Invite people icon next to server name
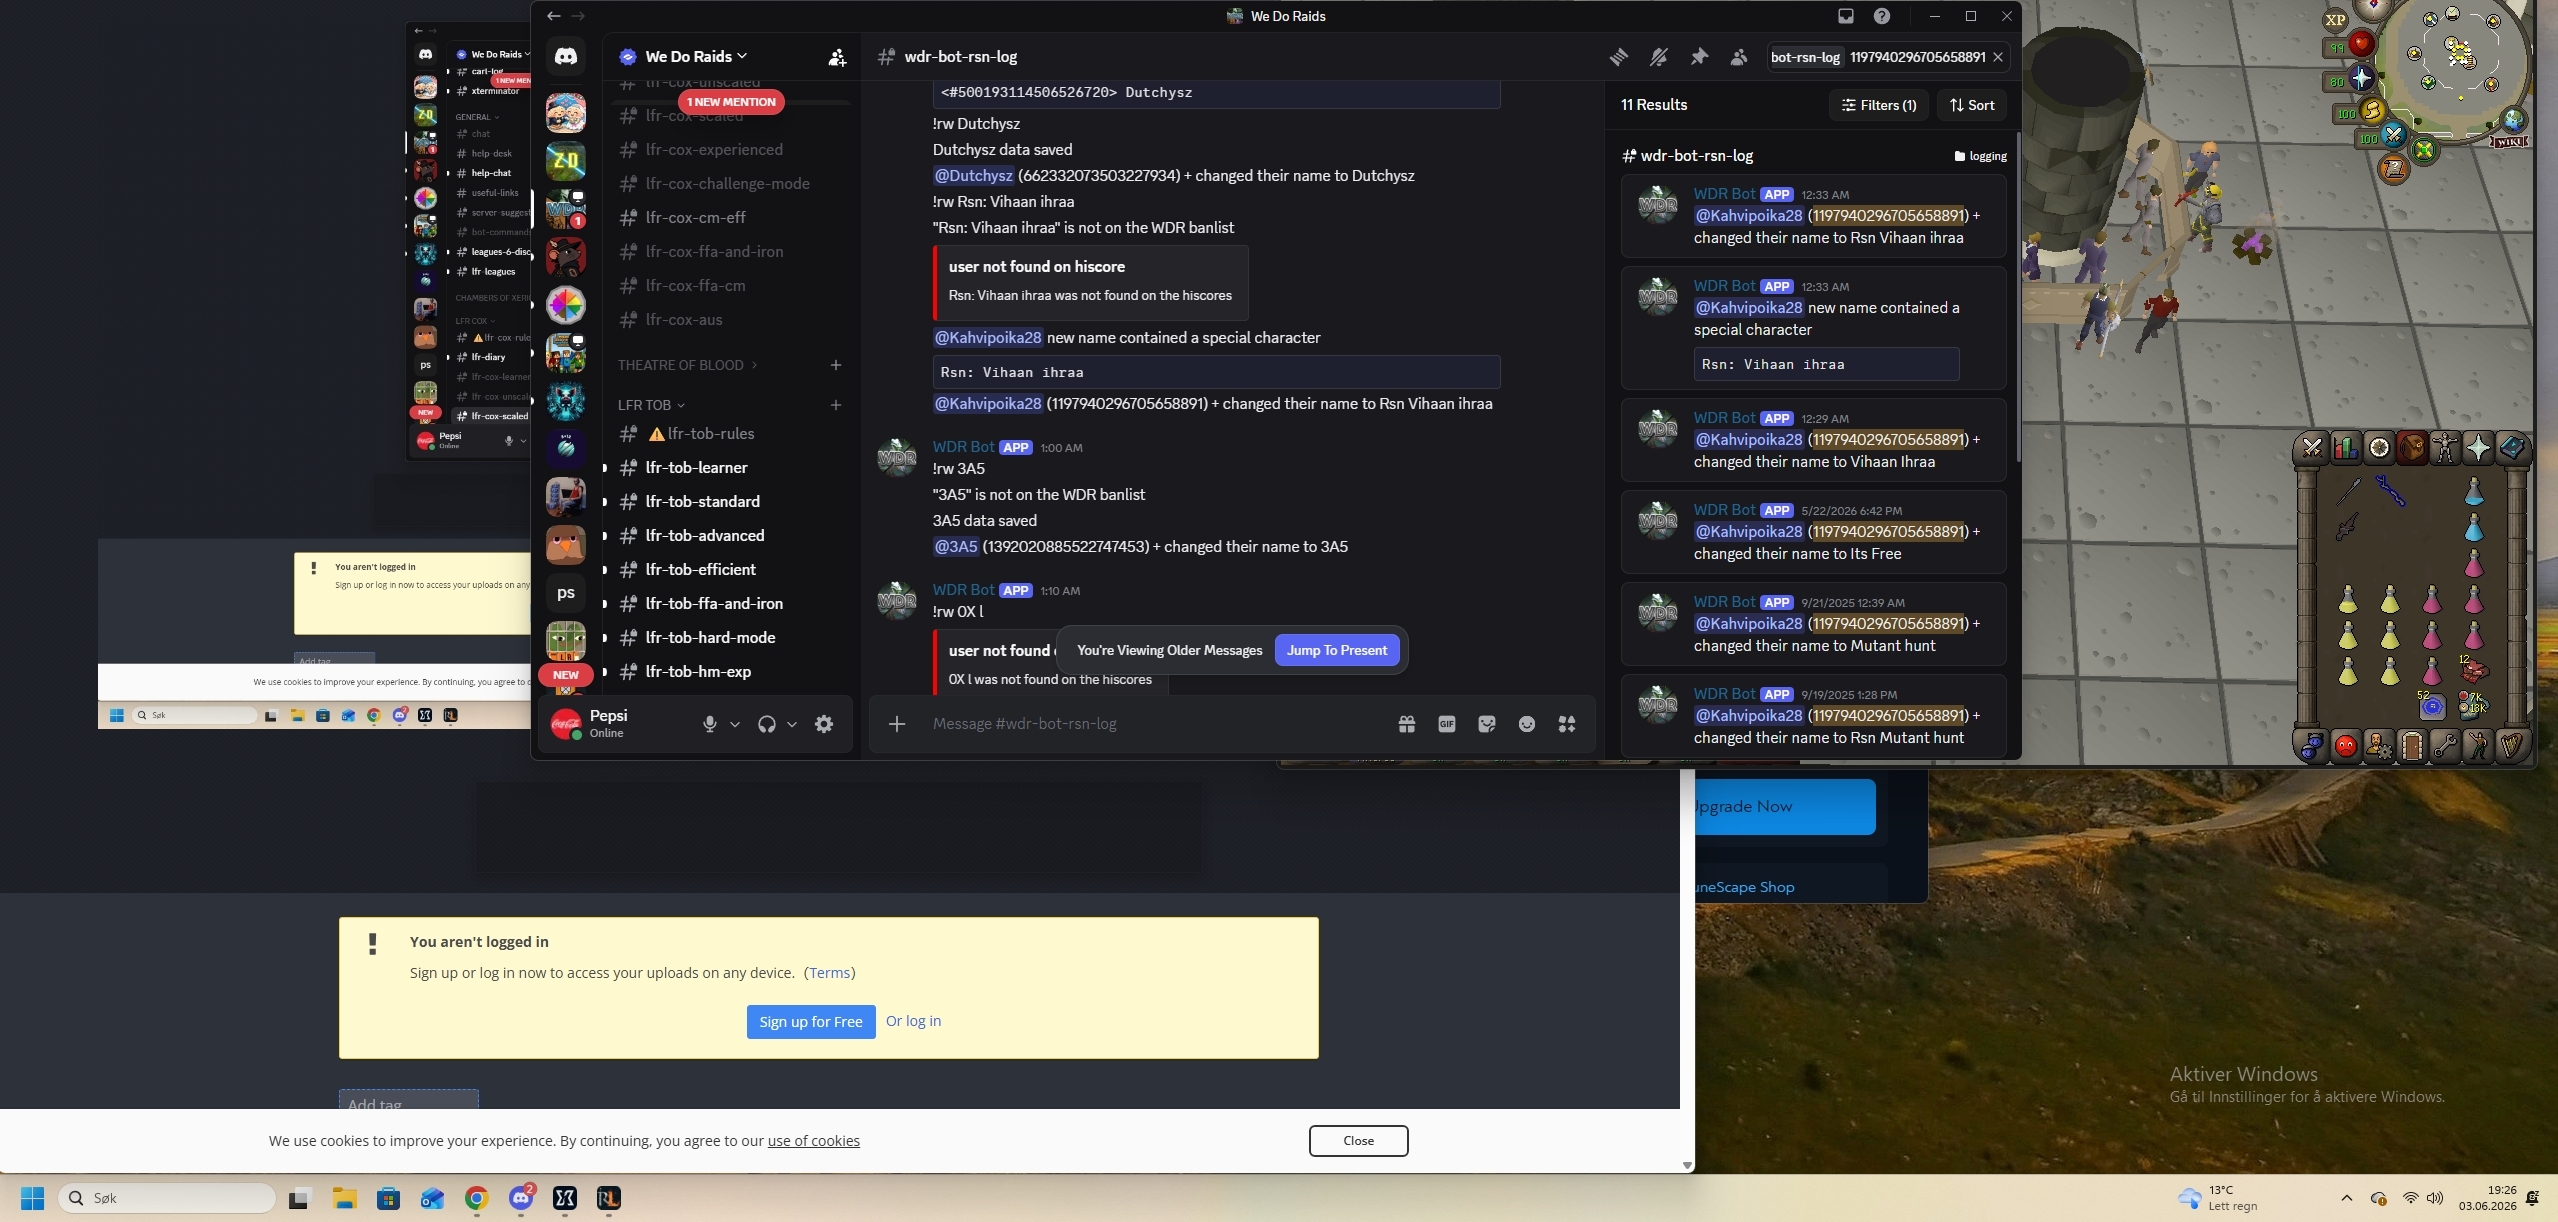 [x=837, y=57]
